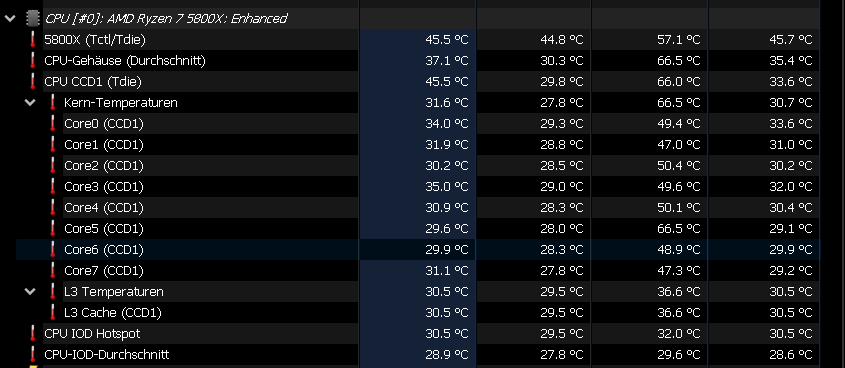Click the 31.1 °C current value of Core7
Viewport: 845px width, 368px height.
pyautogui.click(x=447, y=270)
